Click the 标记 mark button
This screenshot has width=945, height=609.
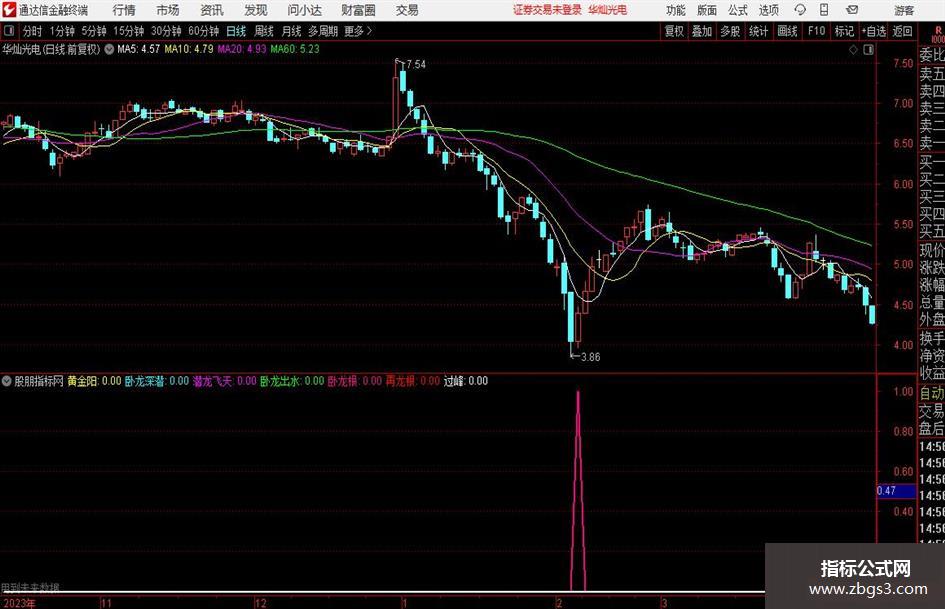click(844, 31)
